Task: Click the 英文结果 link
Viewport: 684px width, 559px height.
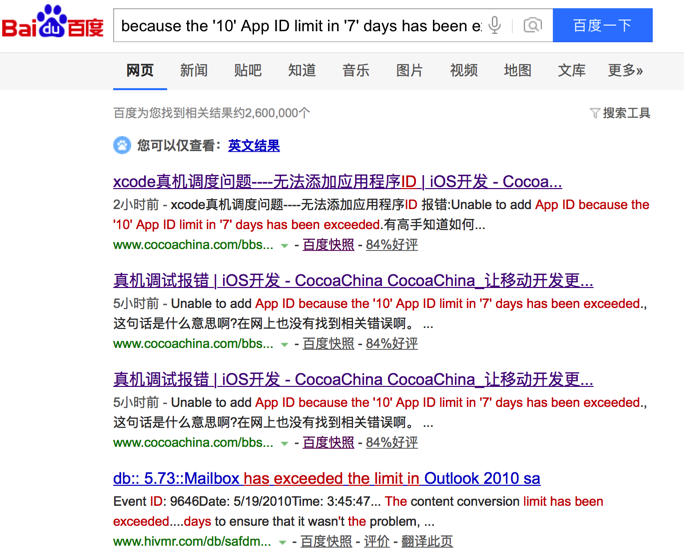Action: tap(254, 146)
